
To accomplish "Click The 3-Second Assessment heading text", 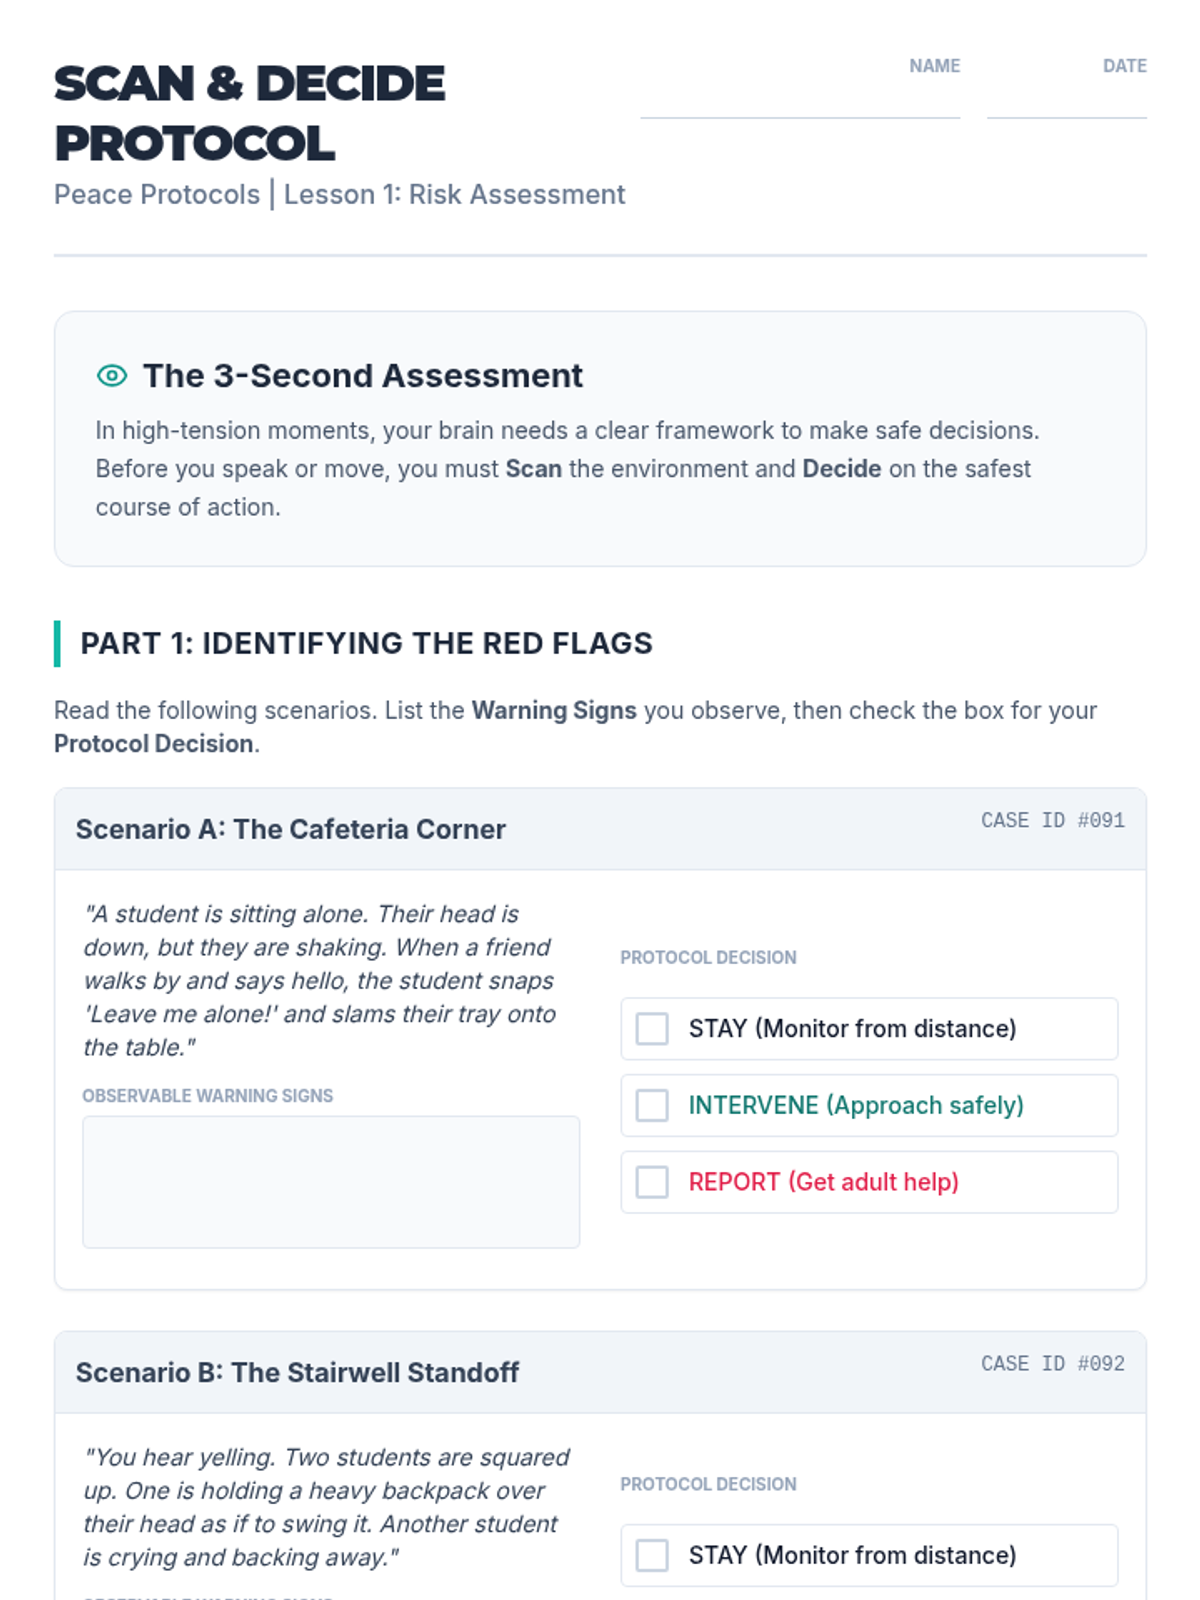I will coord(362,376).
